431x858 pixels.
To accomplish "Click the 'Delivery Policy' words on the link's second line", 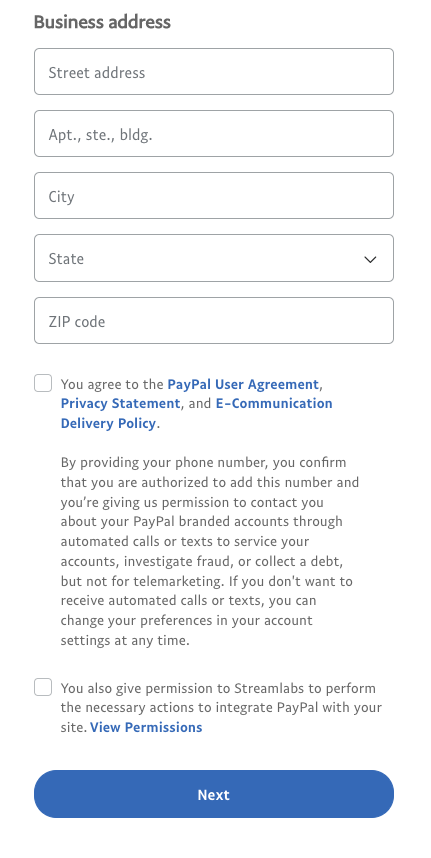I will [x=108, y=424].
